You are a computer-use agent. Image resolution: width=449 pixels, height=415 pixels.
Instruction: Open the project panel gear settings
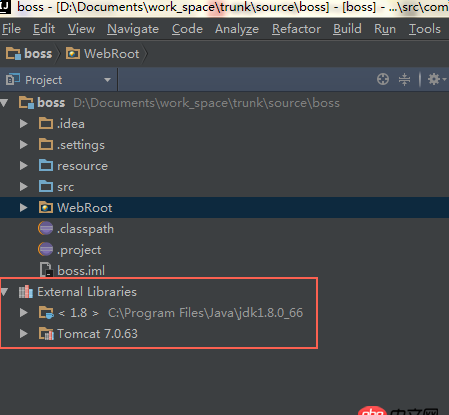436,79
